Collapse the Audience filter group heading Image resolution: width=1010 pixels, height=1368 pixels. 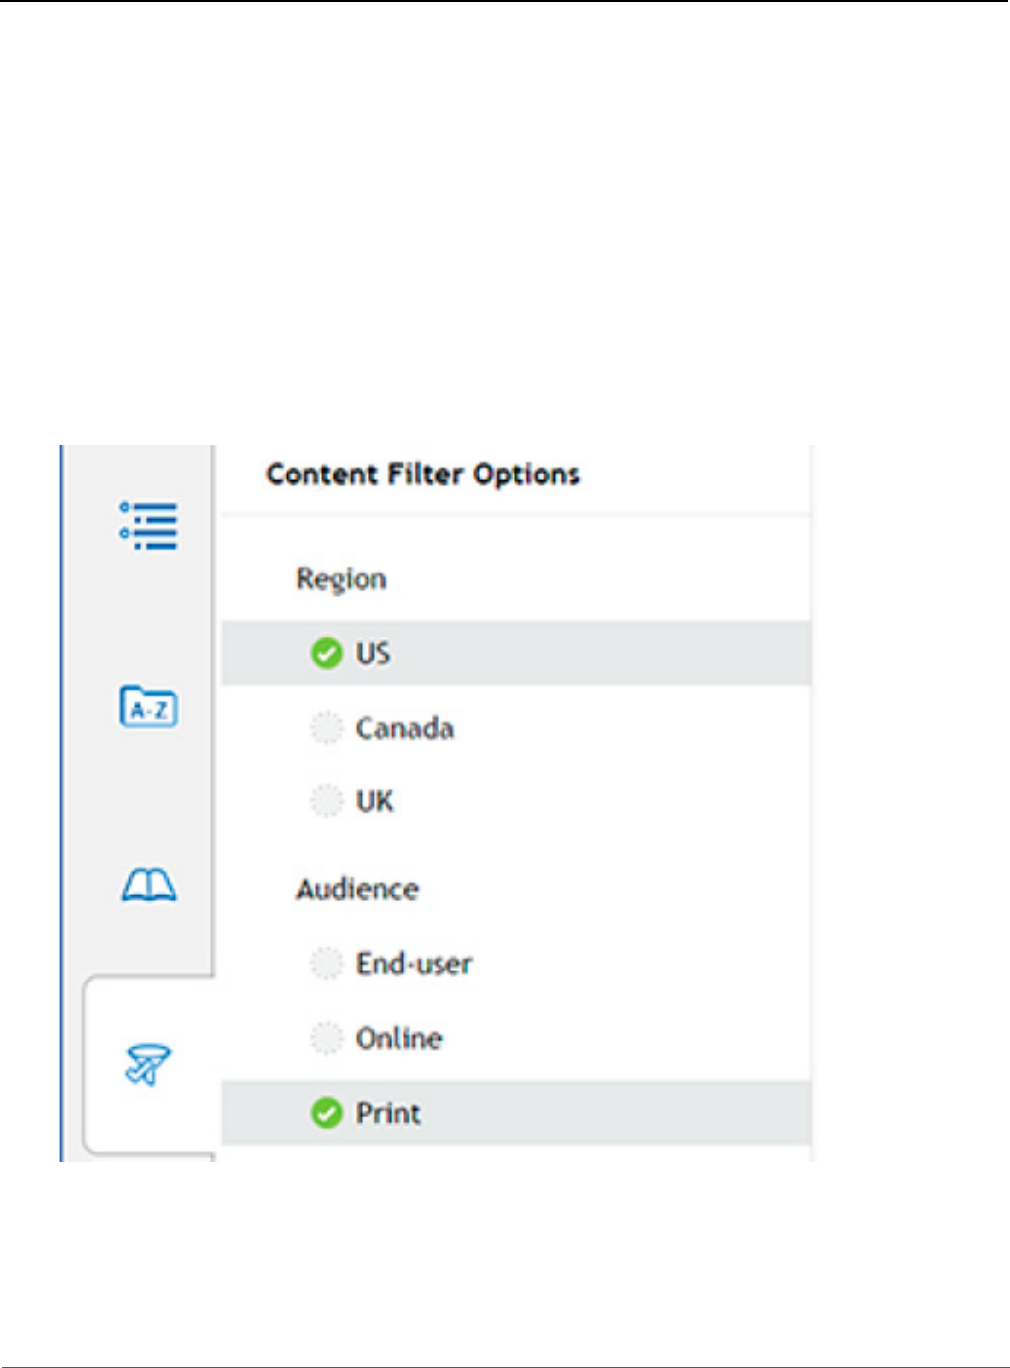click(x=357, y=889)
